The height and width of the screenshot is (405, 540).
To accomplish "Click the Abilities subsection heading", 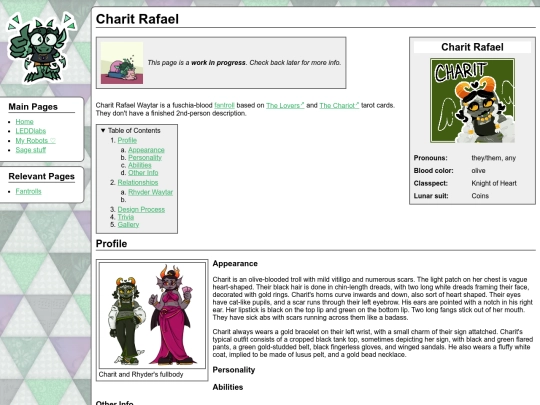I will coord(228,387).
